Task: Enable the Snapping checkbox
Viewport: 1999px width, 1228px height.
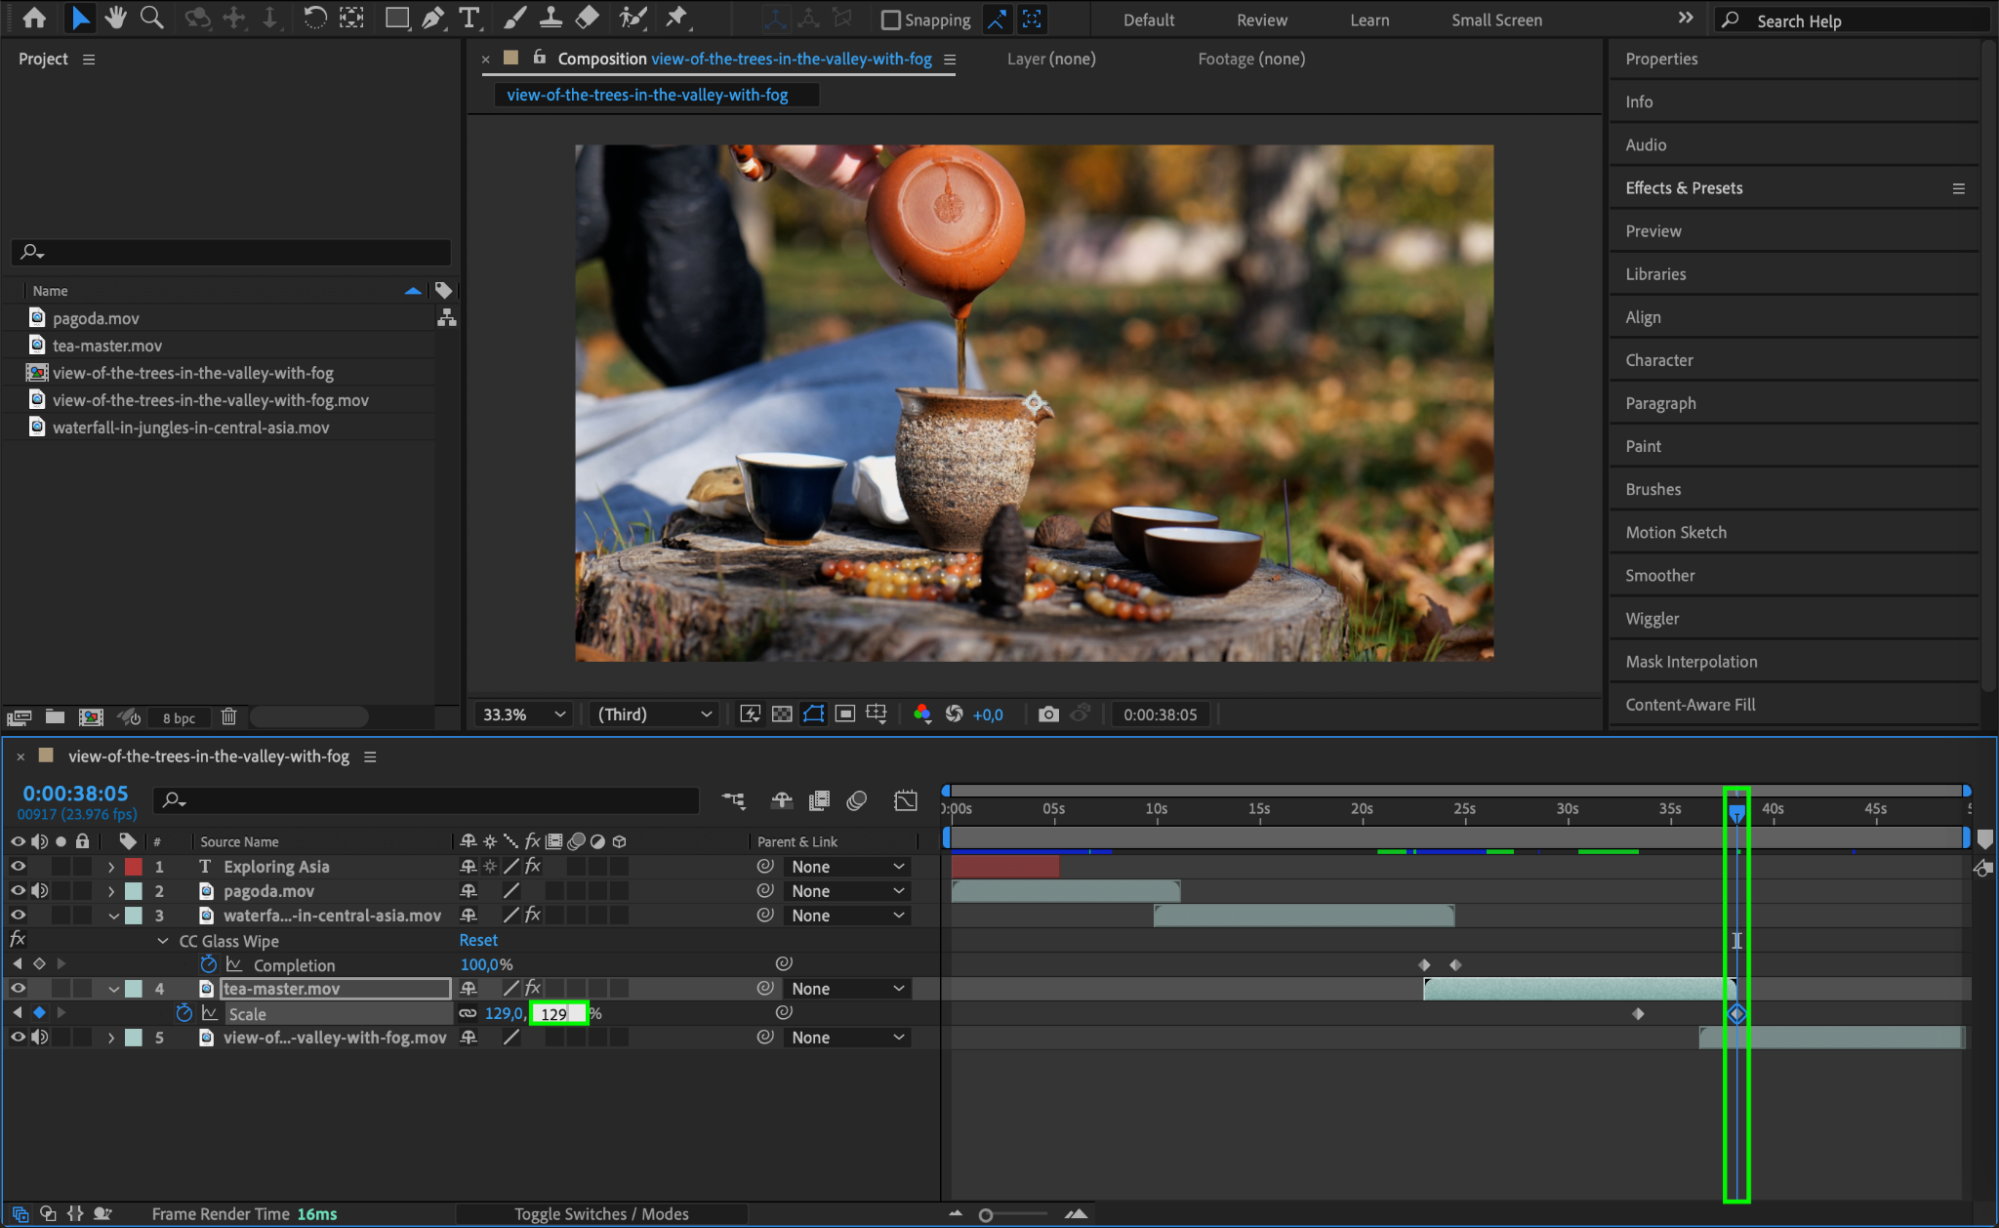Action: 891,20
